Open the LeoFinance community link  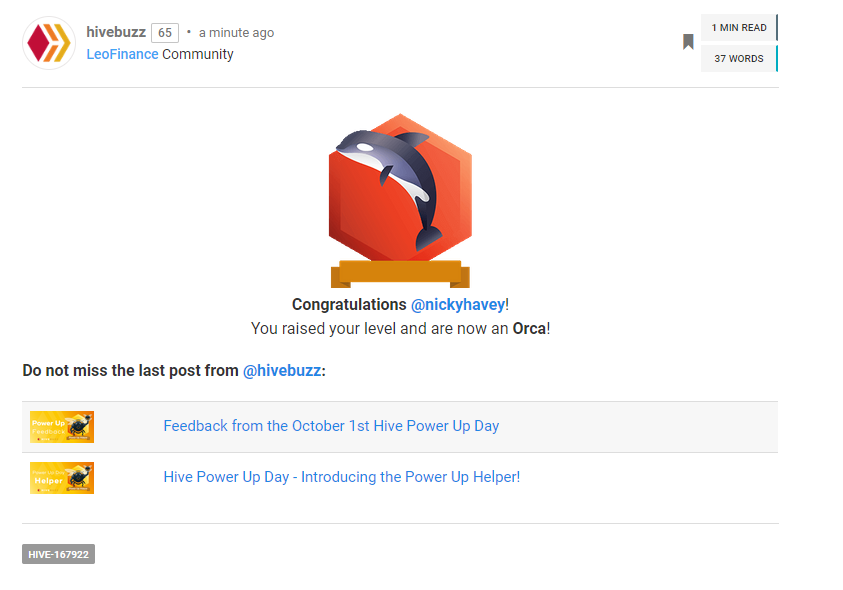click(x=123, y=54)
